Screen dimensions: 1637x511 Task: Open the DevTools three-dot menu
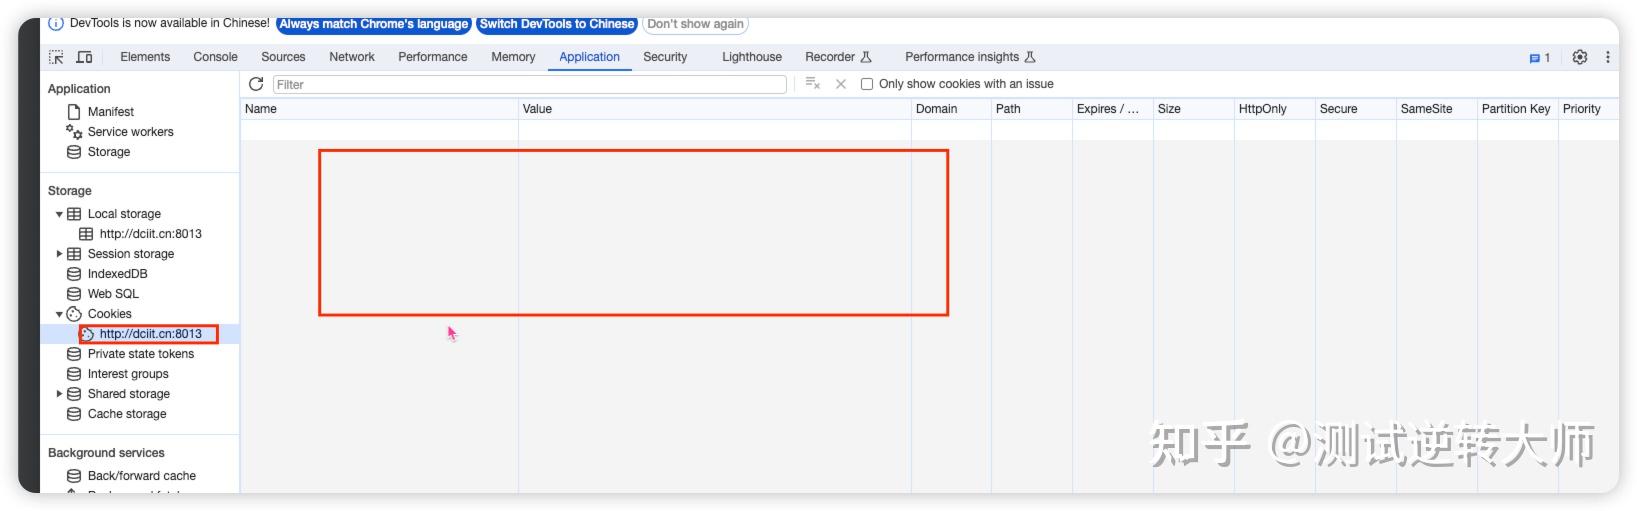click(1608, 57)
